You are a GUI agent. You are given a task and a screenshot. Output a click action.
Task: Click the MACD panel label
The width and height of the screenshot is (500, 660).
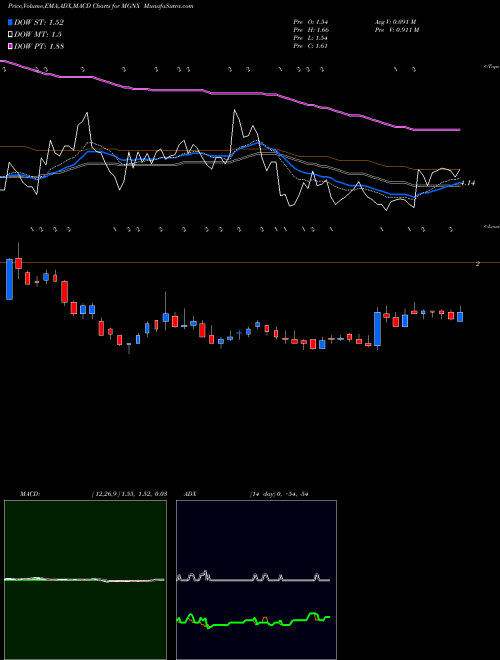30,494
